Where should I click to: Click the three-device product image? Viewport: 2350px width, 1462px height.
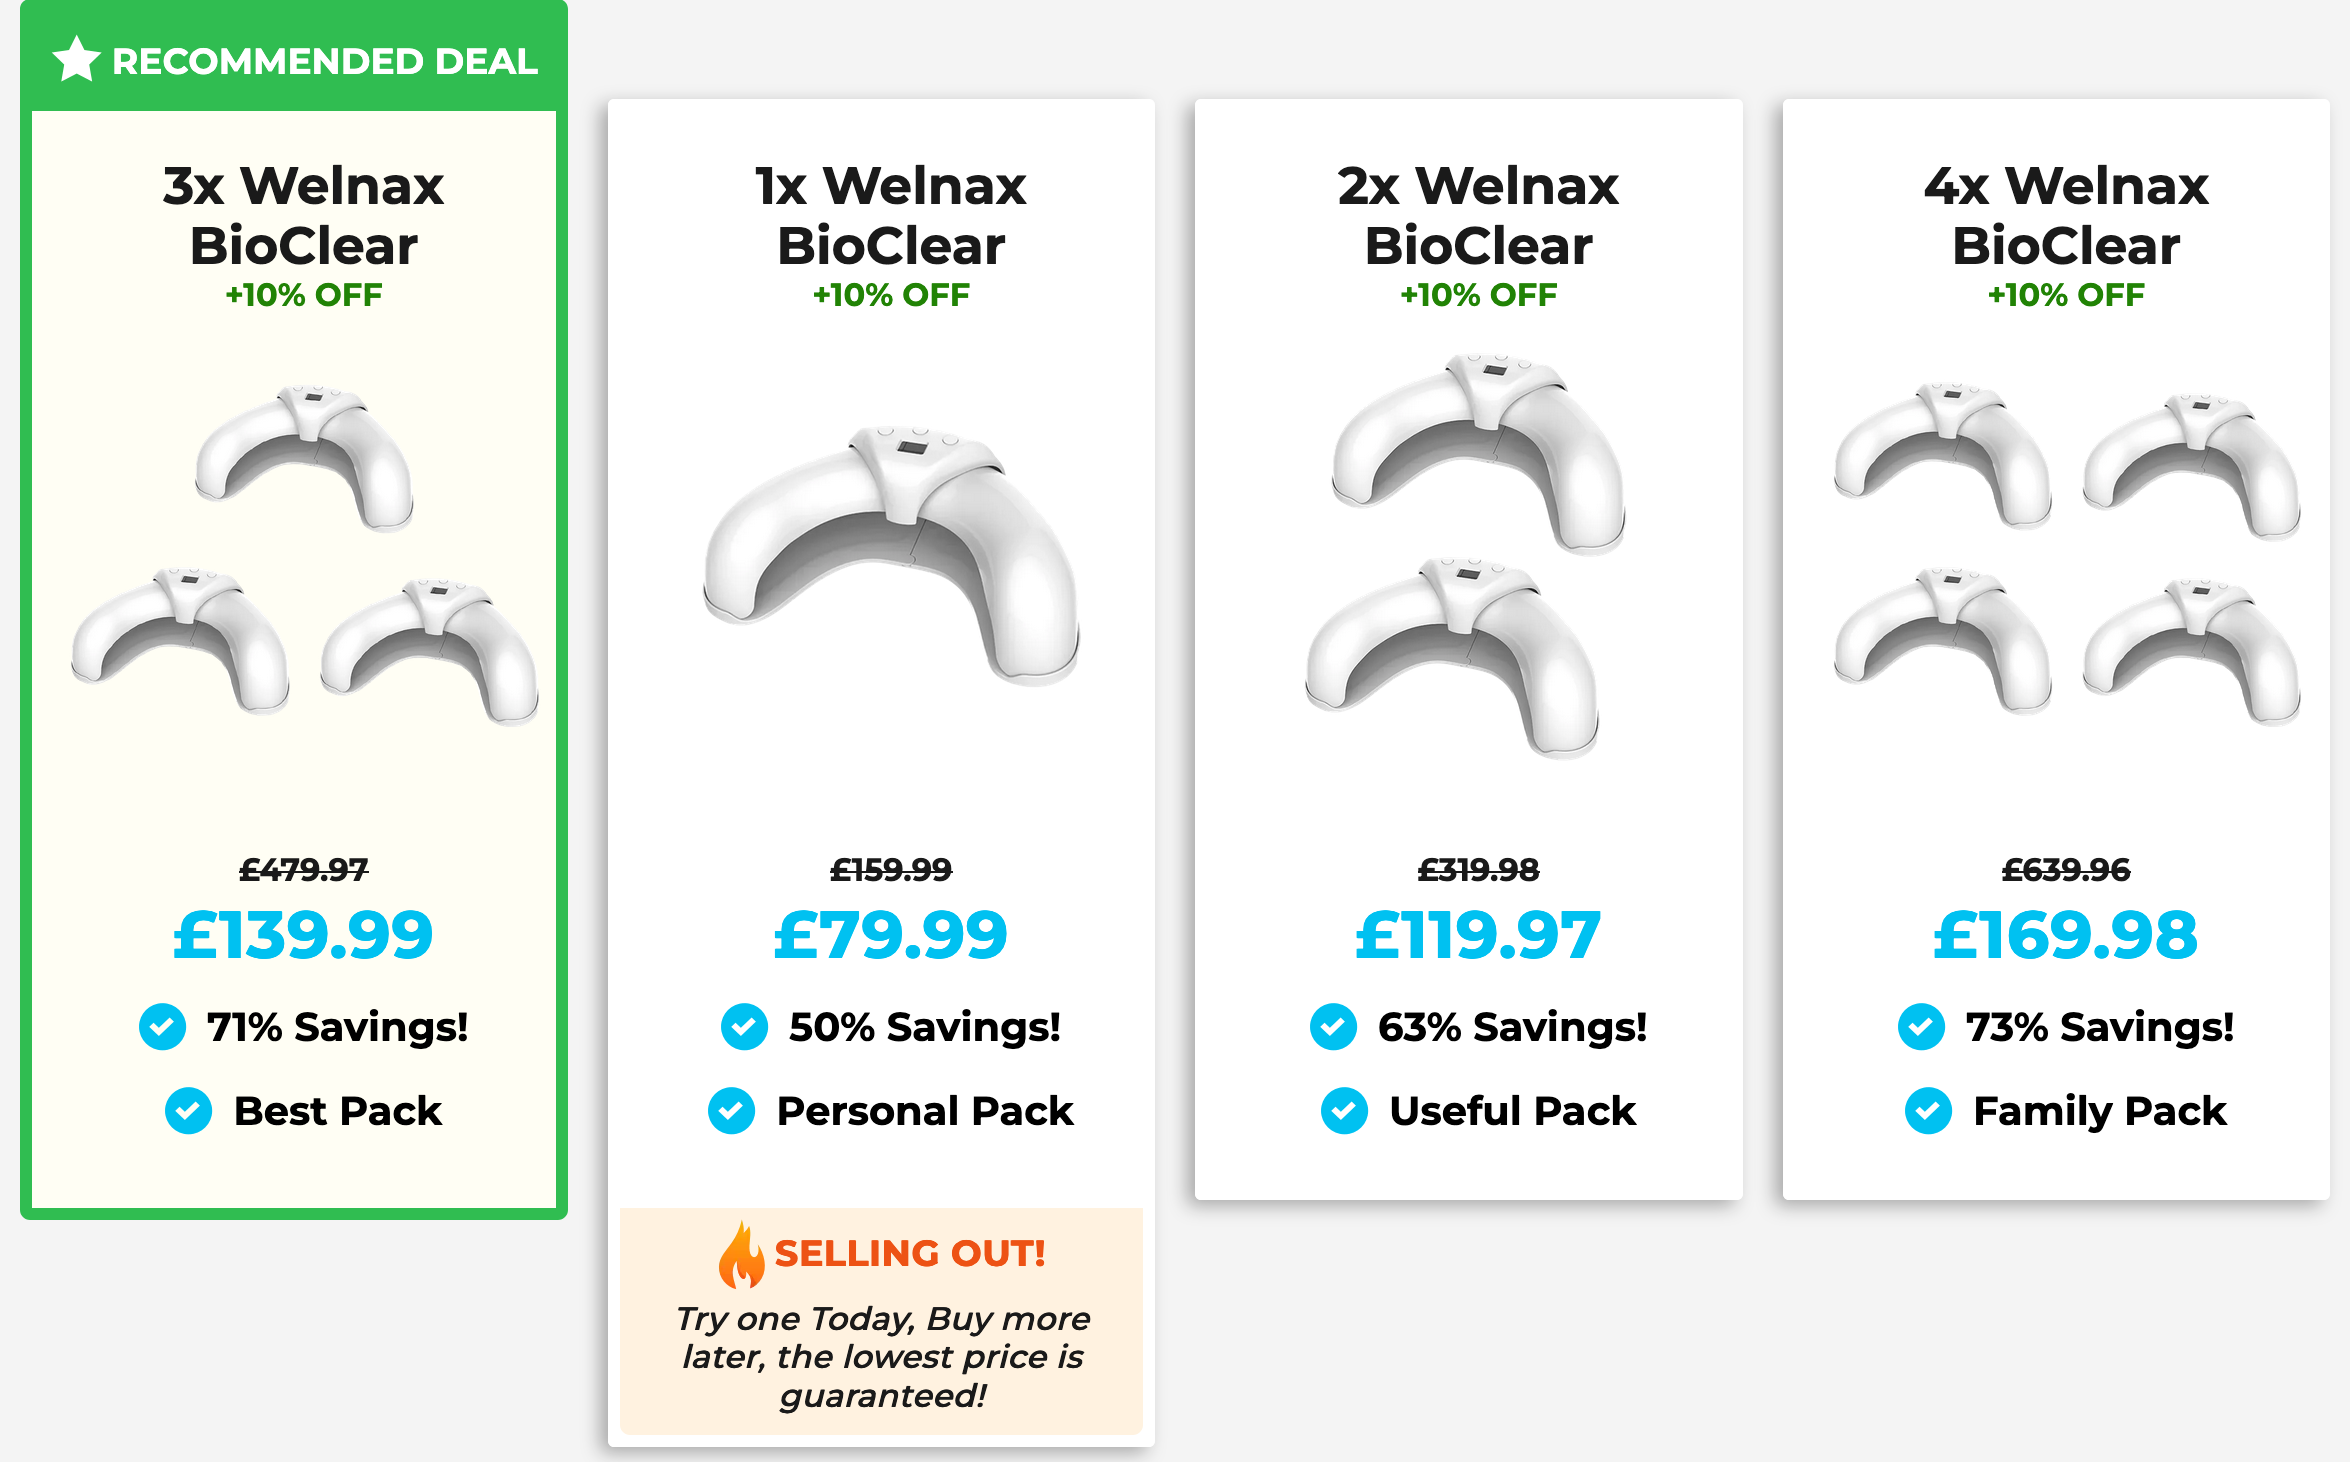coord(303,553)
